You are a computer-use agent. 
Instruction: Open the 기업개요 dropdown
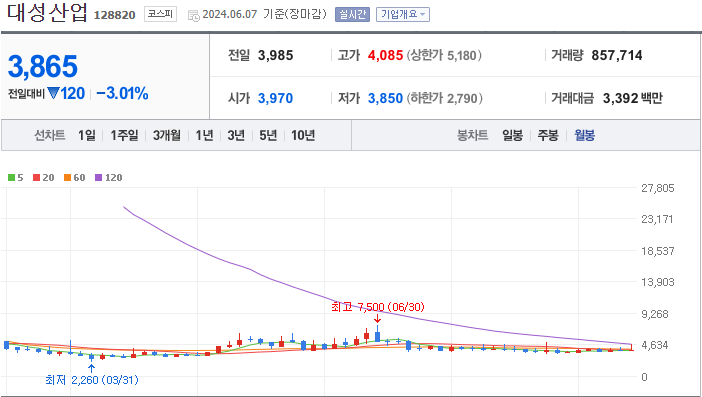403,14
